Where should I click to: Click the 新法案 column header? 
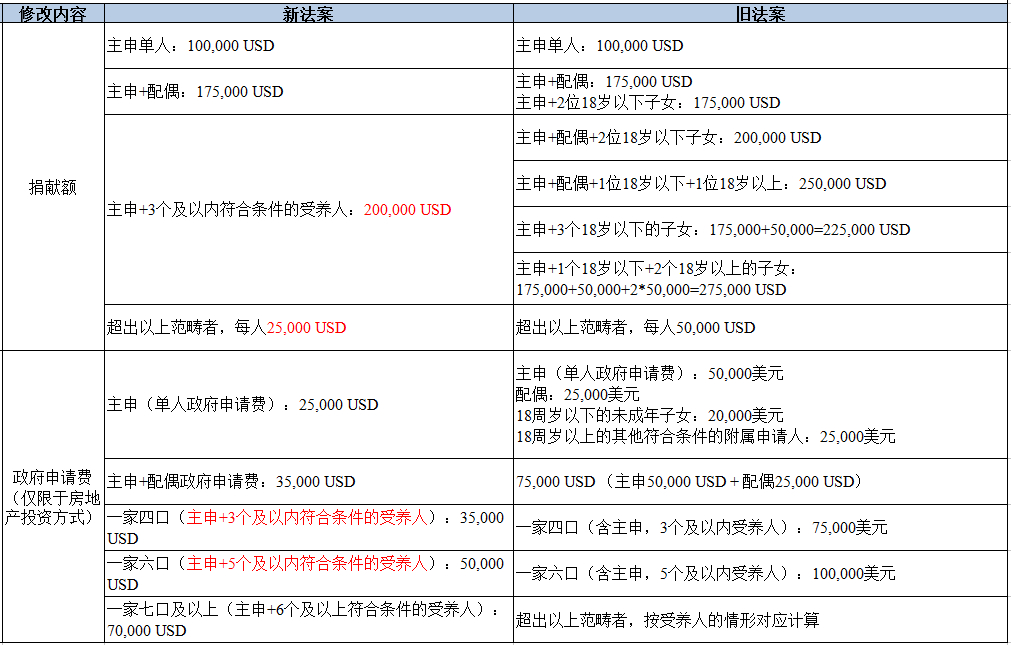click(304, 12)
